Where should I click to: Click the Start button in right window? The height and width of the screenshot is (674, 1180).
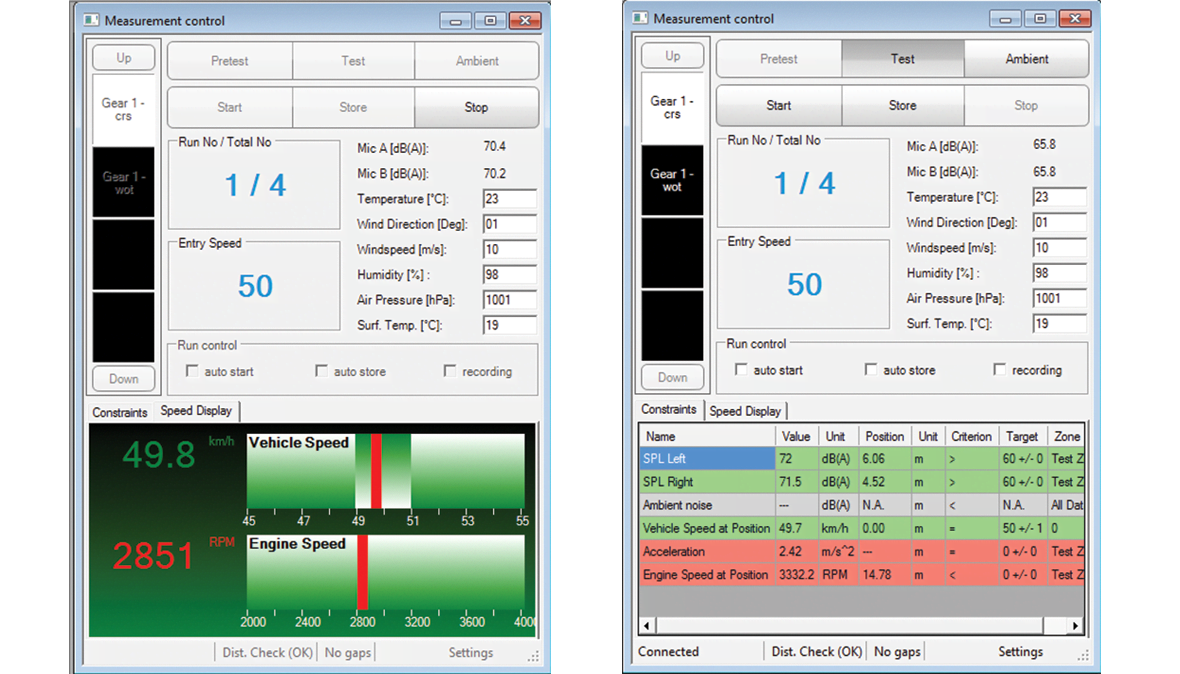click(x=779, y=105)
